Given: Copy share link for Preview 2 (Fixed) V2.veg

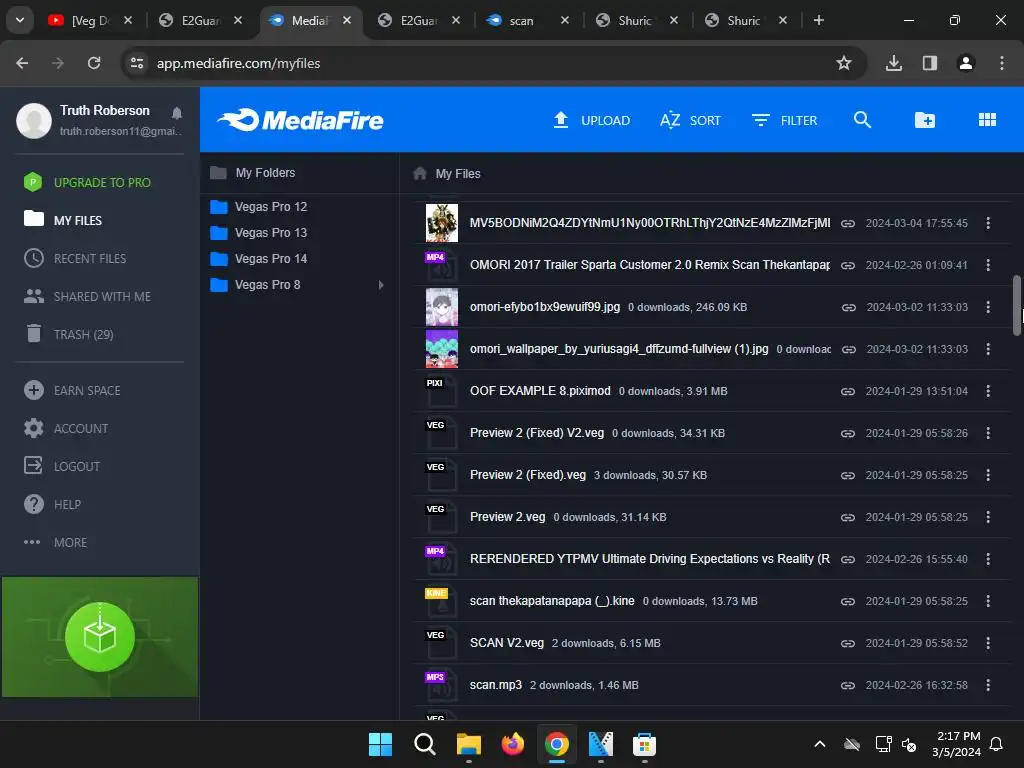Looking at the screenshot, I should click(848, 433).
